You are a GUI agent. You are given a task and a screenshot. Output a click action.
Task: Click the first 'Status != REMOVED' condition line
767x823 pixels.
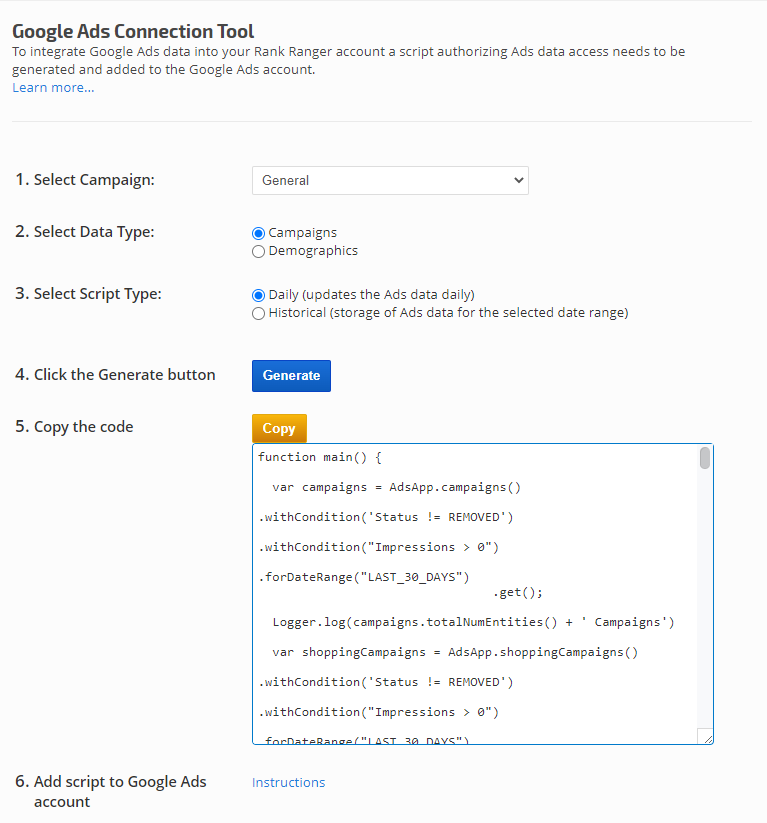click(x=385, y=517)
